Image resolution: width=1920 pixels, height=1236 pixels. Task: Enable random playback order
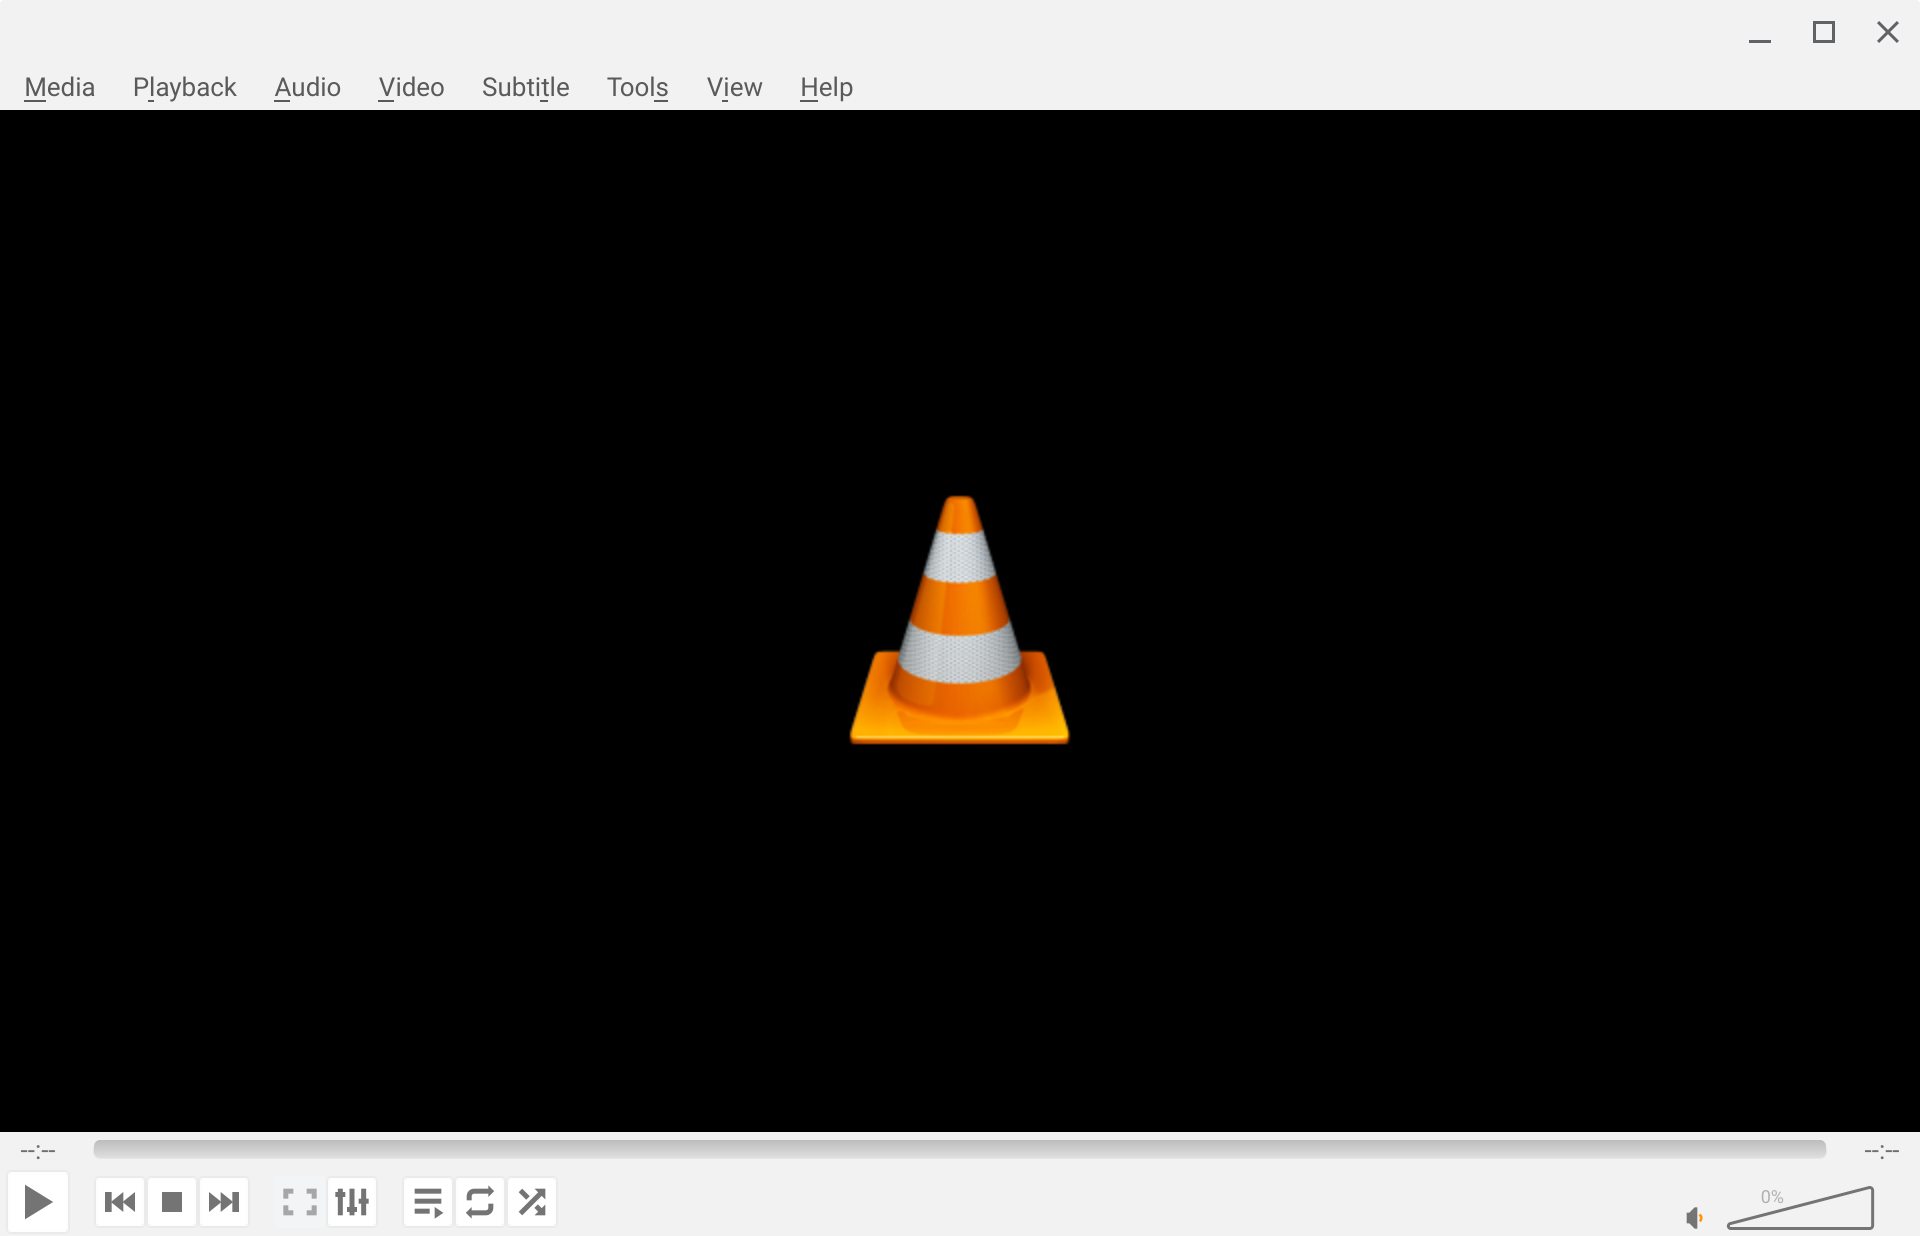point(531,1202)
